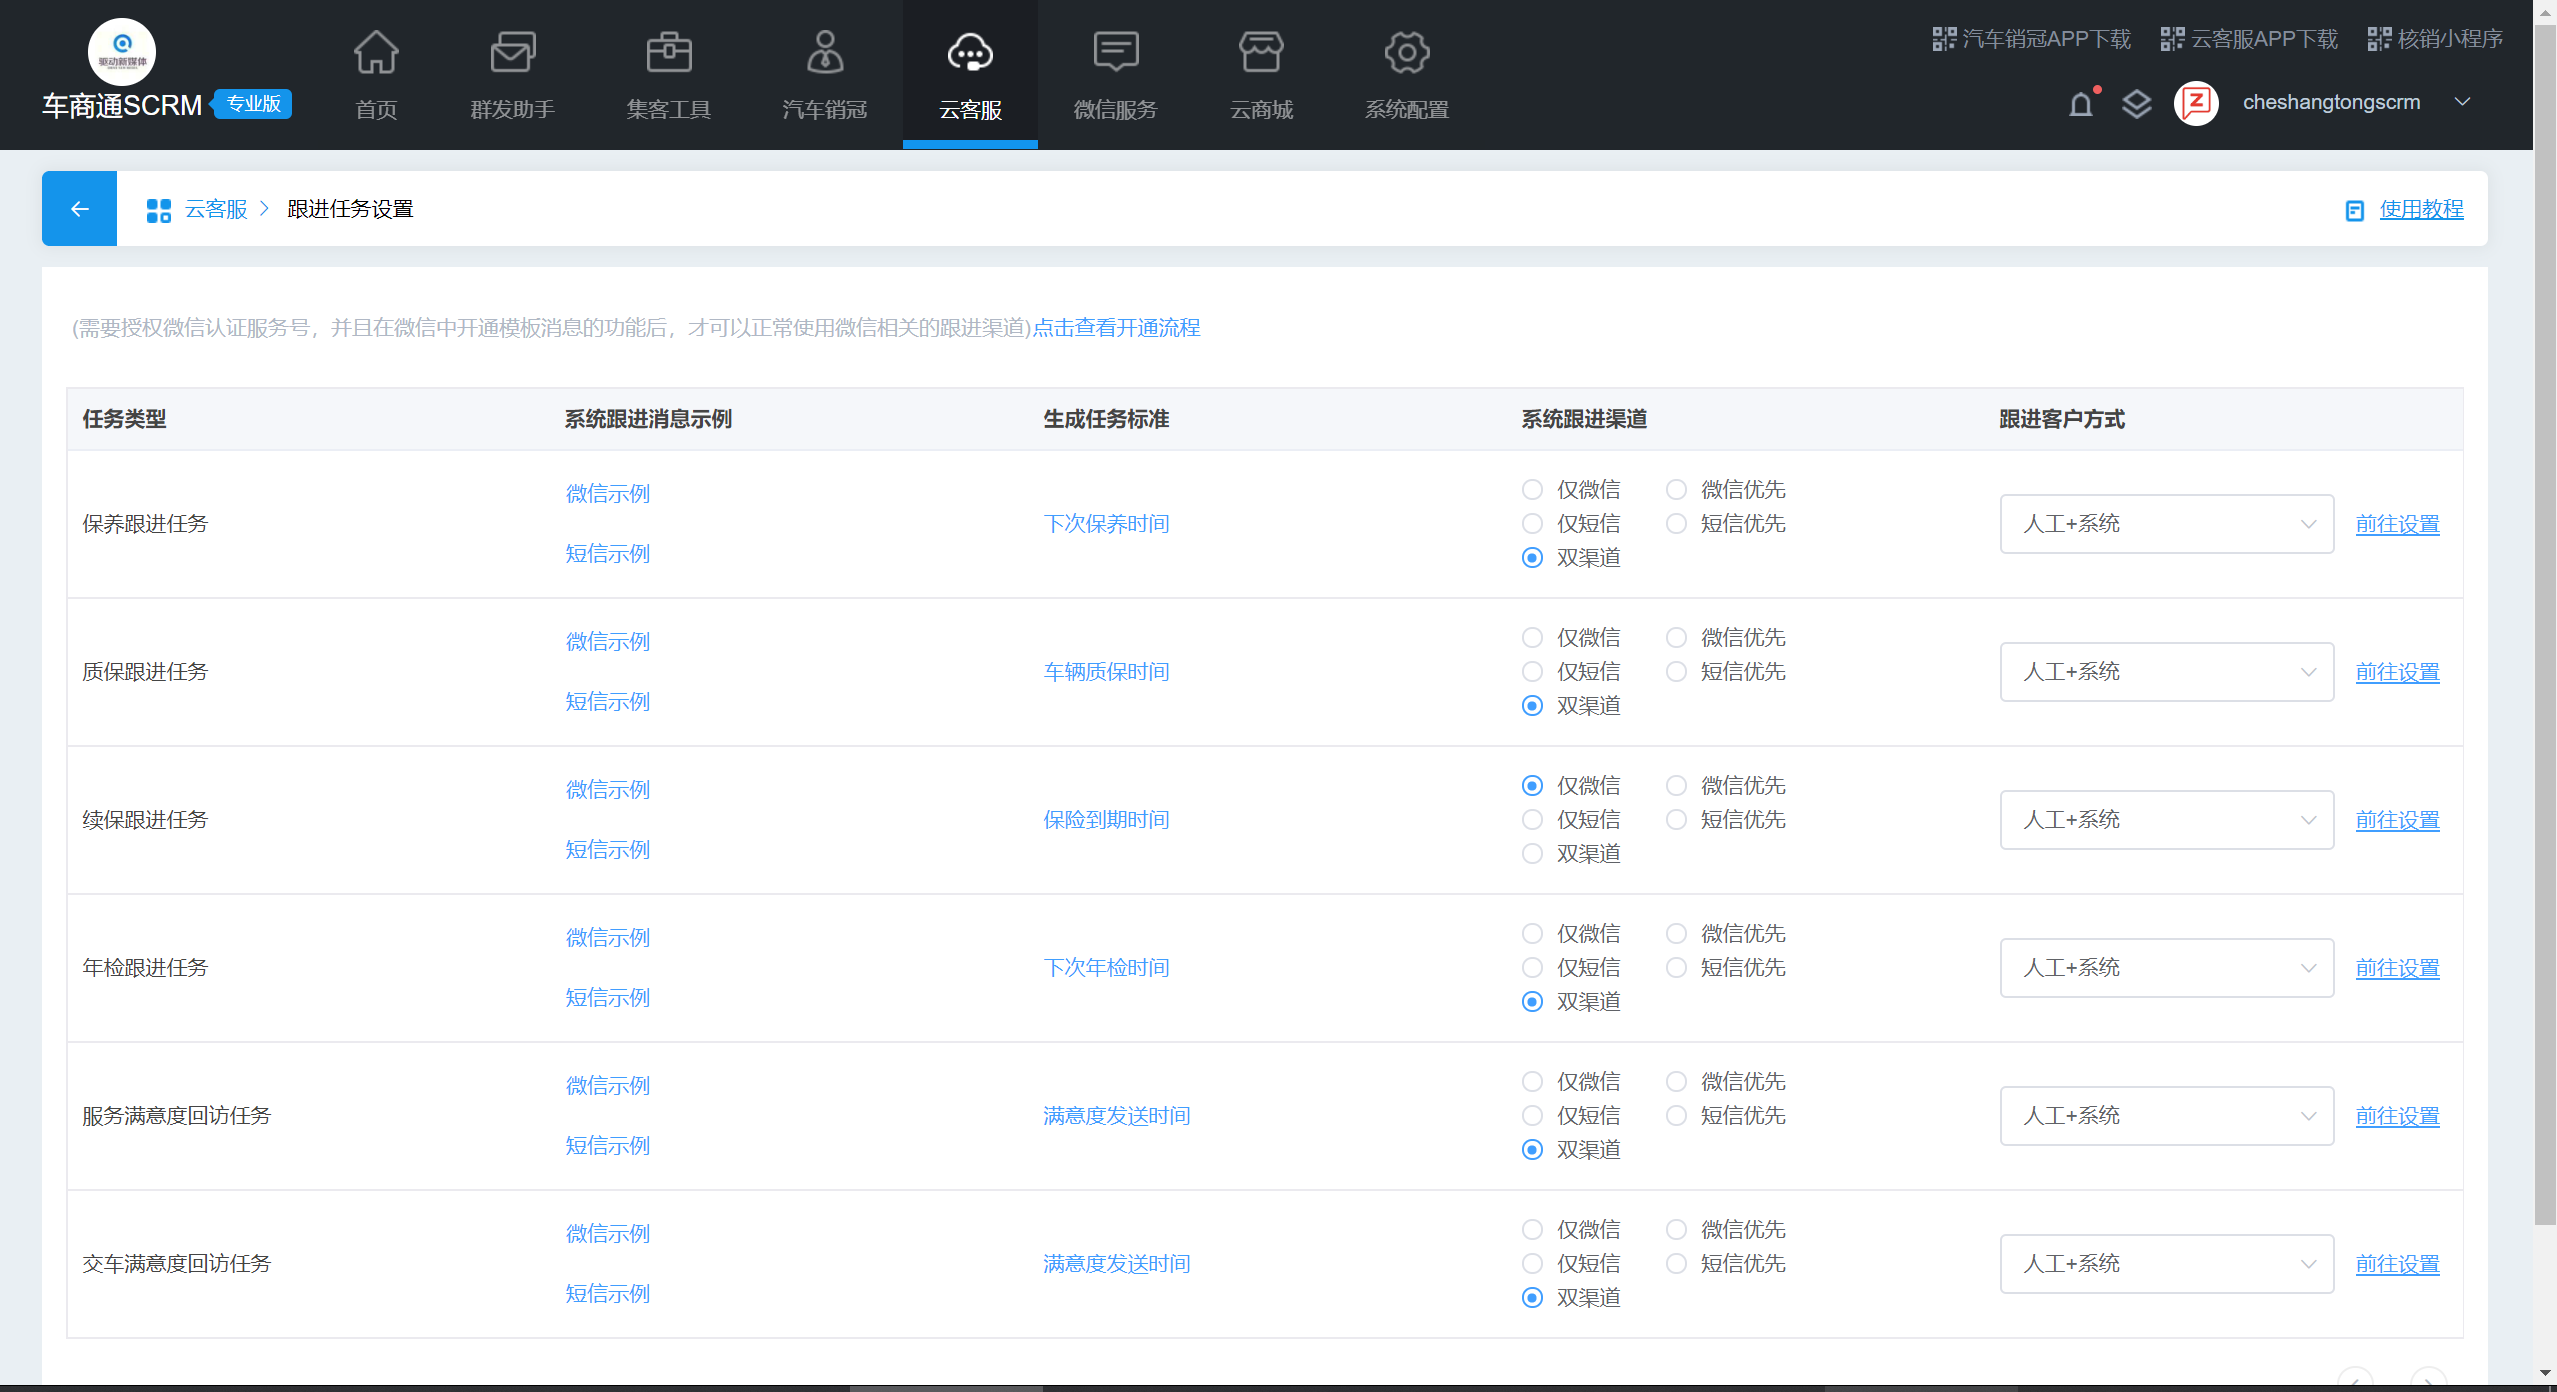2557x1392 pixels.
Task: Click the blue back arrow button
Action: (x=79, y=209)
